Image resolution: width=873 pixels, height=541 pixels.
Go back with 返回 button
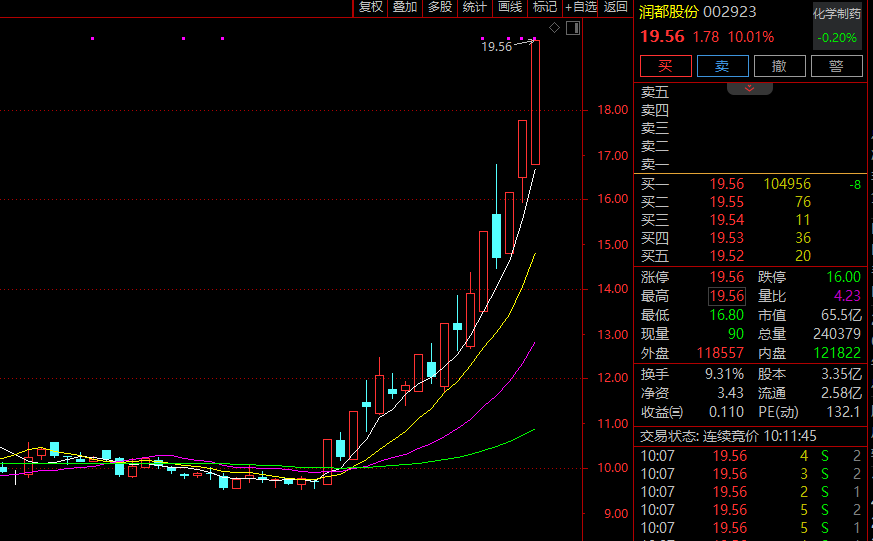(x=615, y=7)
